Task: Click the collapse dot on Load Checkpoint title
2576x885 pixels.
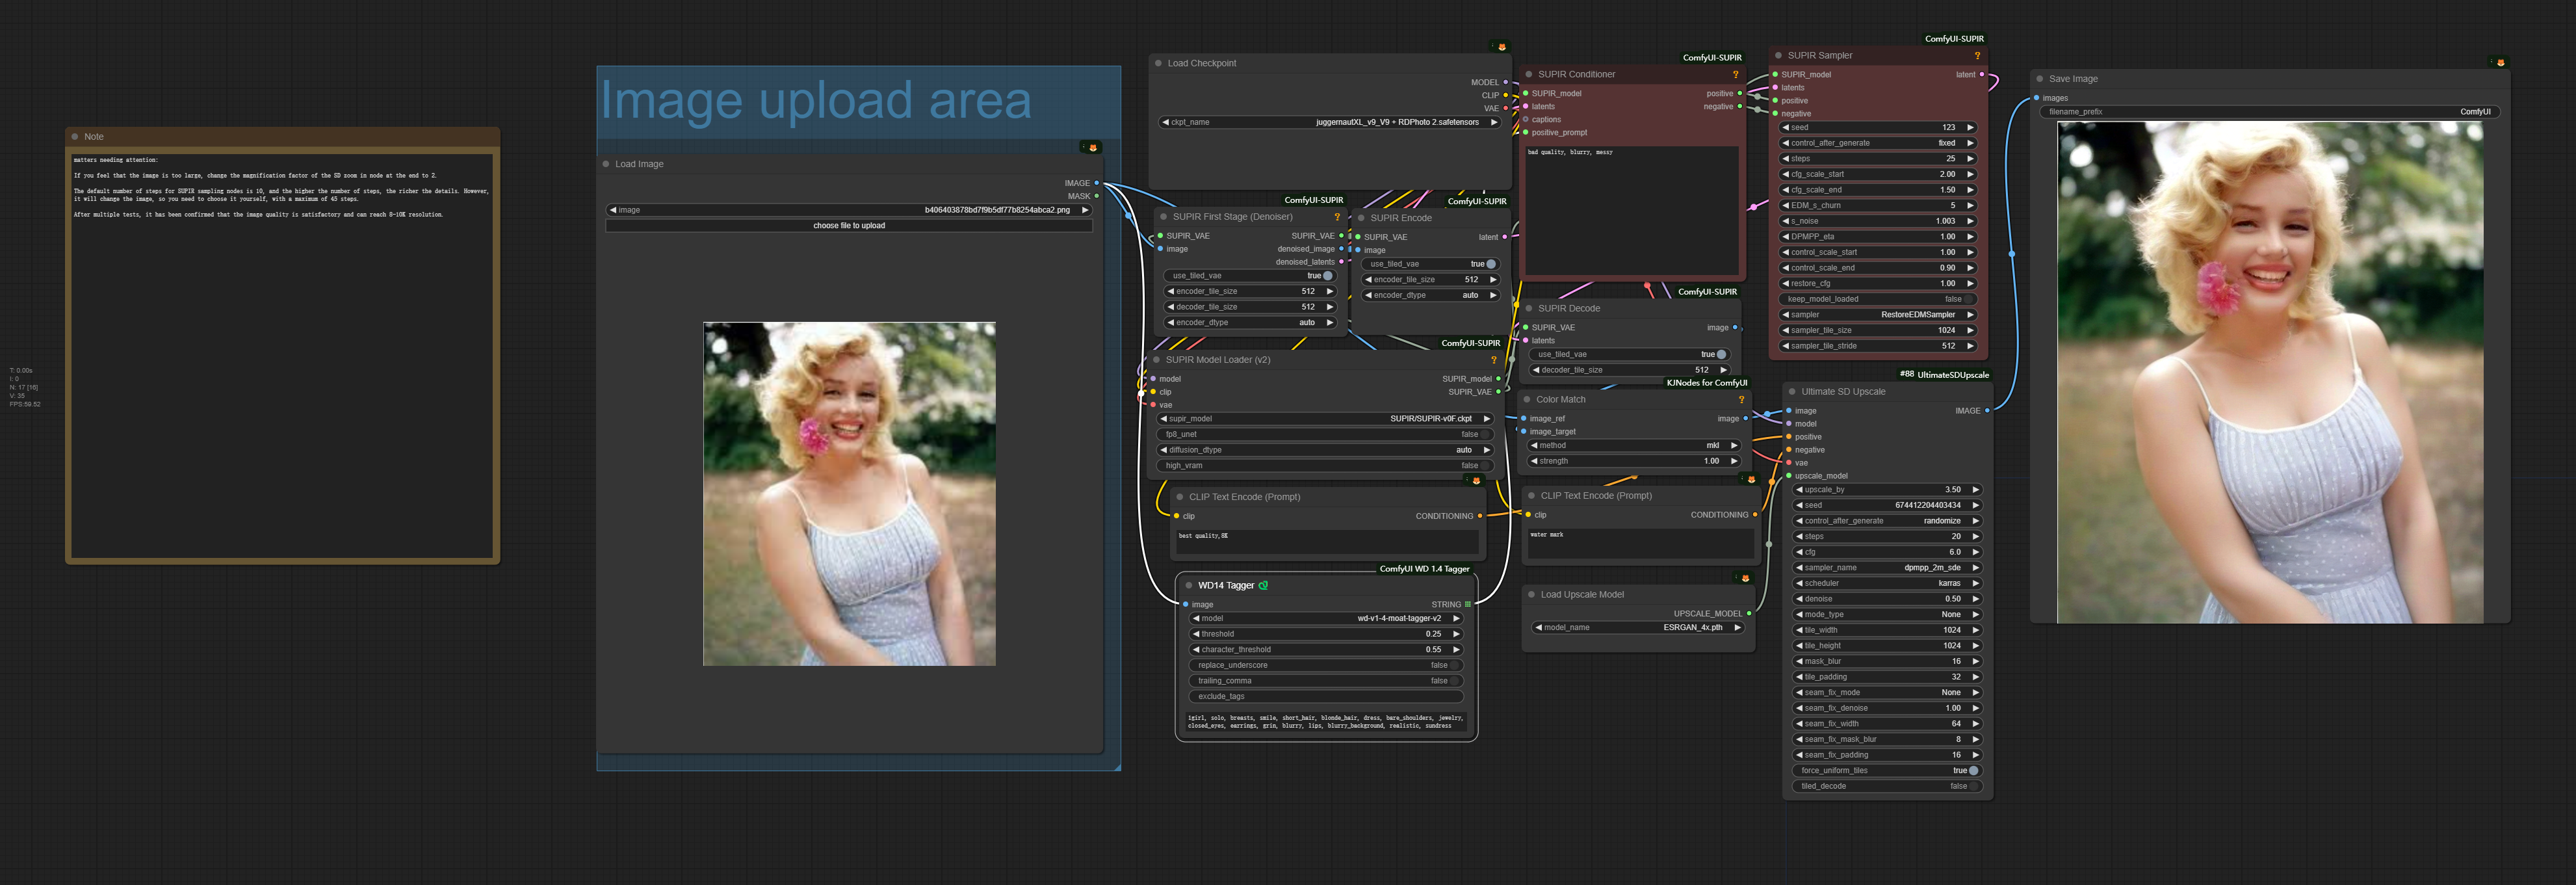Action: (x=1160, y=62)
